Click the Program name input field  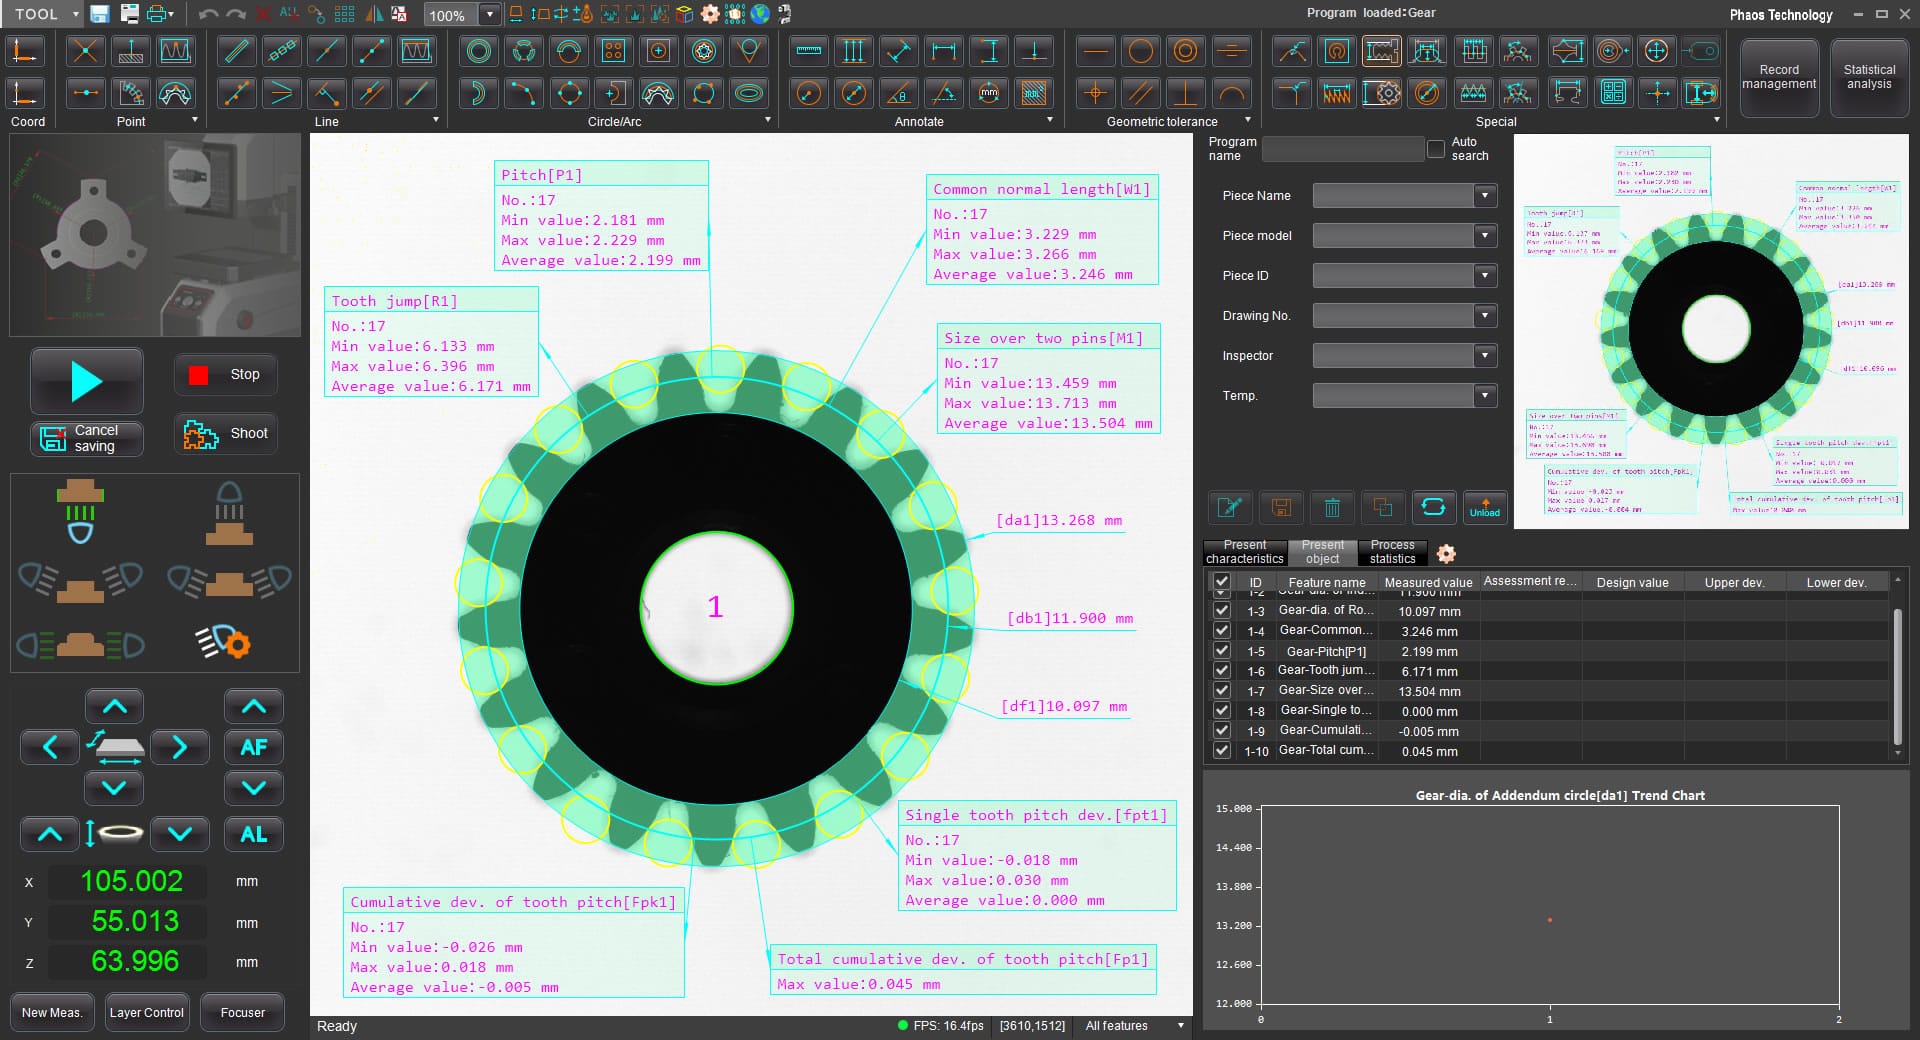(x=1342, y=149)
